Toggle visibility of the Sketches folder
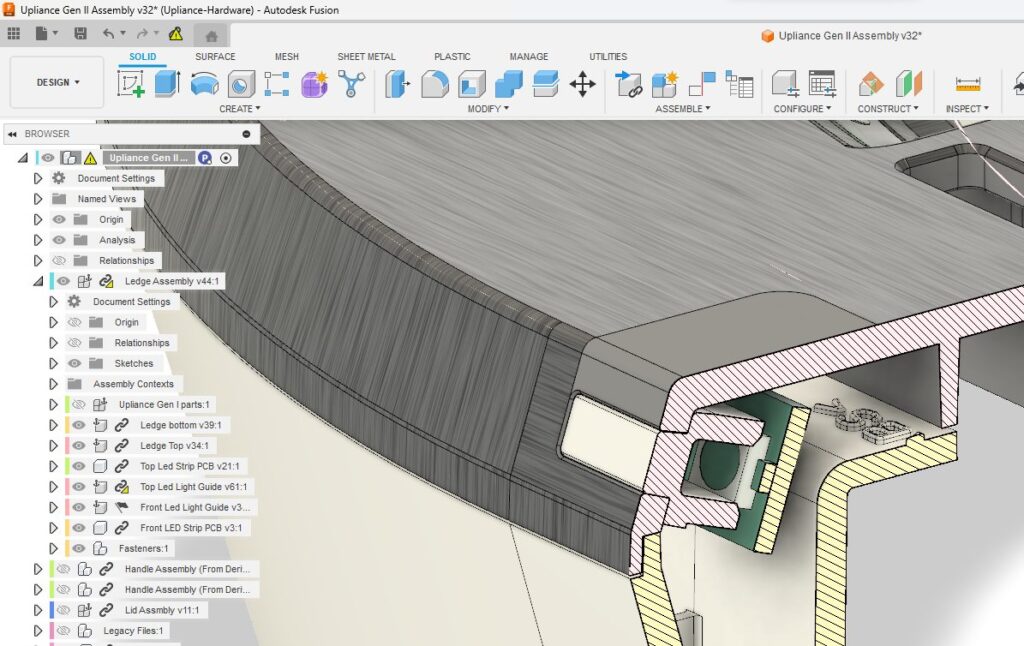Viewport: 1024px width, 646px height. (73, 364)
